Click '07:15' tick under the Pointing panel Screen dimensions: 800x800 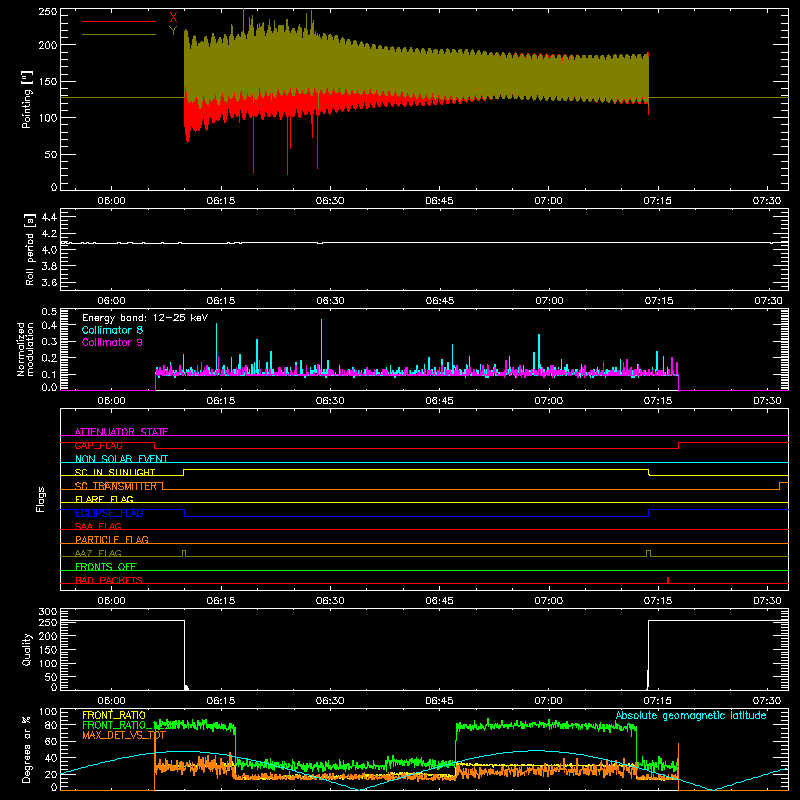coord(657,201)
